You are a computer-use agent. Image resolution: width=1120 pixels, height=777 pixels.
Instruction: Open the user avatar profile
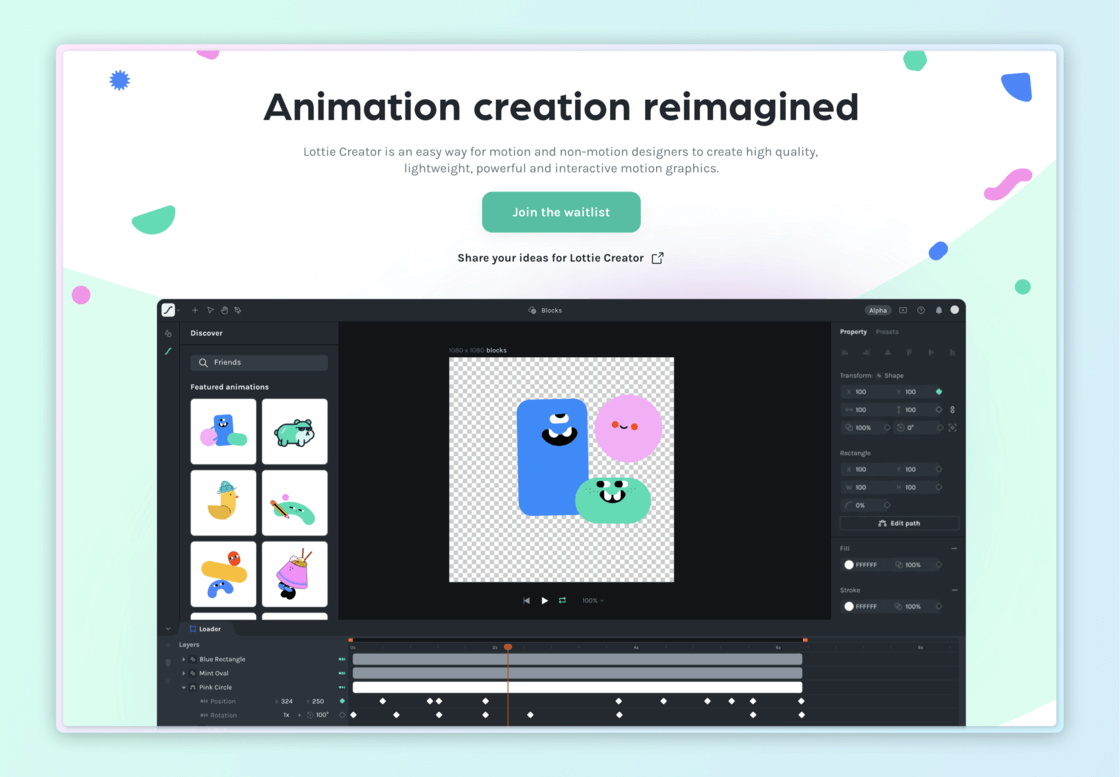click(954, 310)
